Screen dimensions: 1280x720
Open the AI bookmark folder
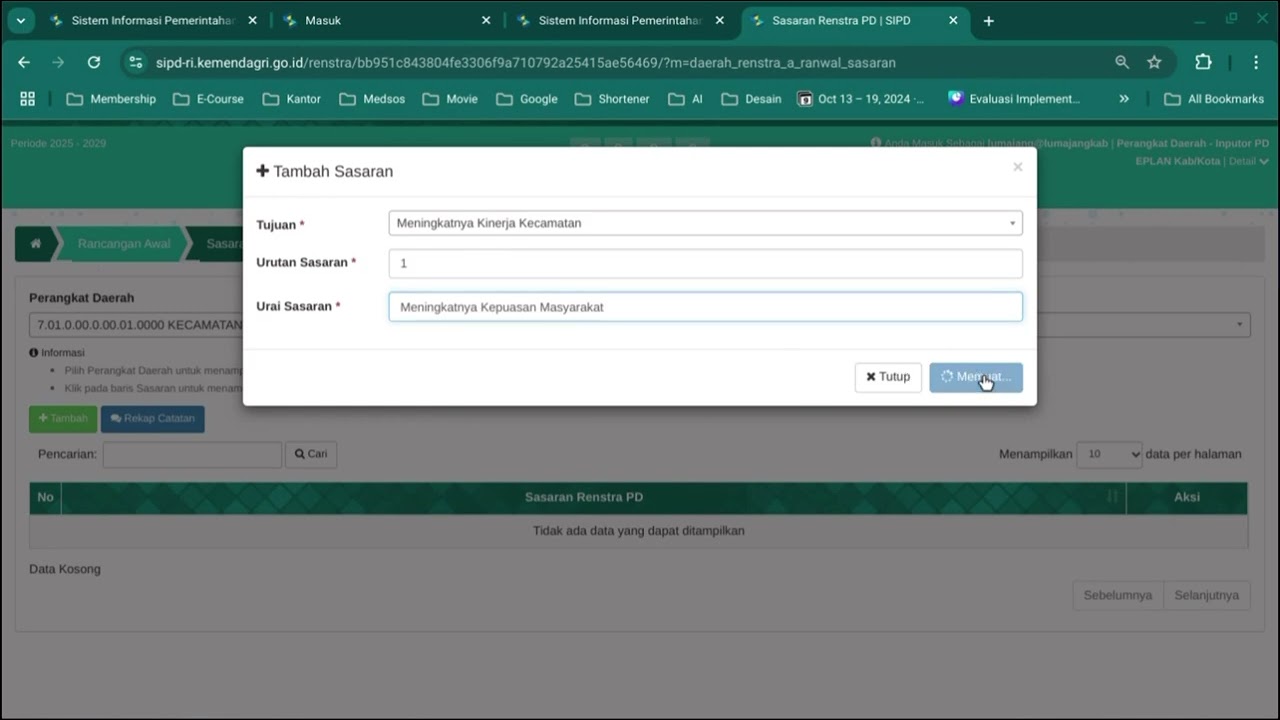point(685,99)
